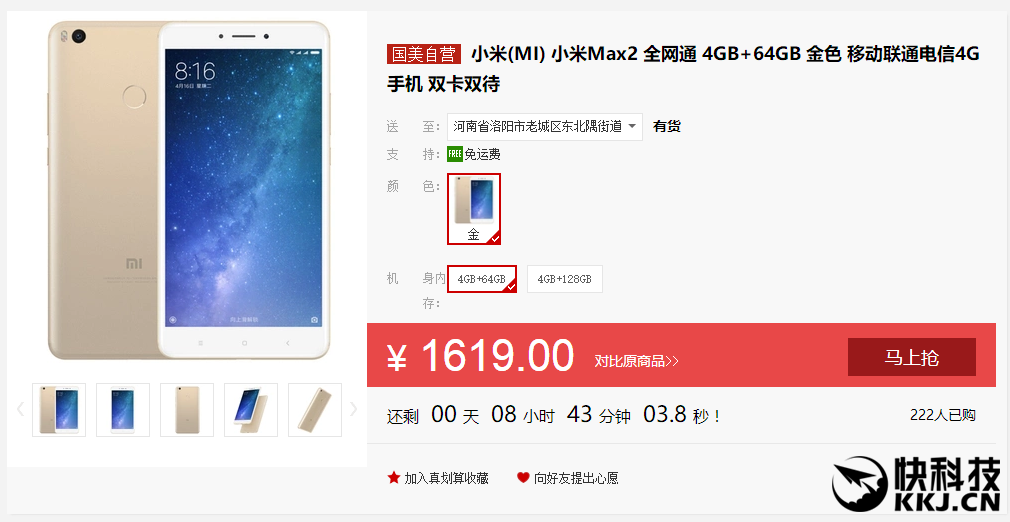Select third thumbnail showing gold back
Image resolution: width=1010 pixels, height=522 pixels.
point(187,410)
